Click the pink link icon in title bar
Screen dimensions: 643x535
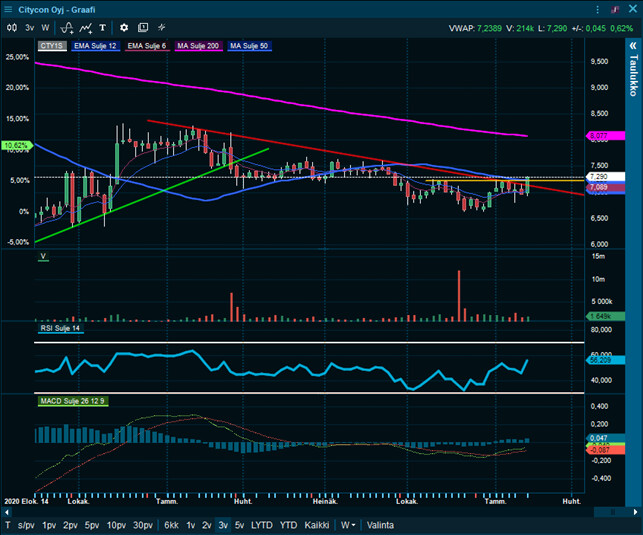click(x=613, y=9)
